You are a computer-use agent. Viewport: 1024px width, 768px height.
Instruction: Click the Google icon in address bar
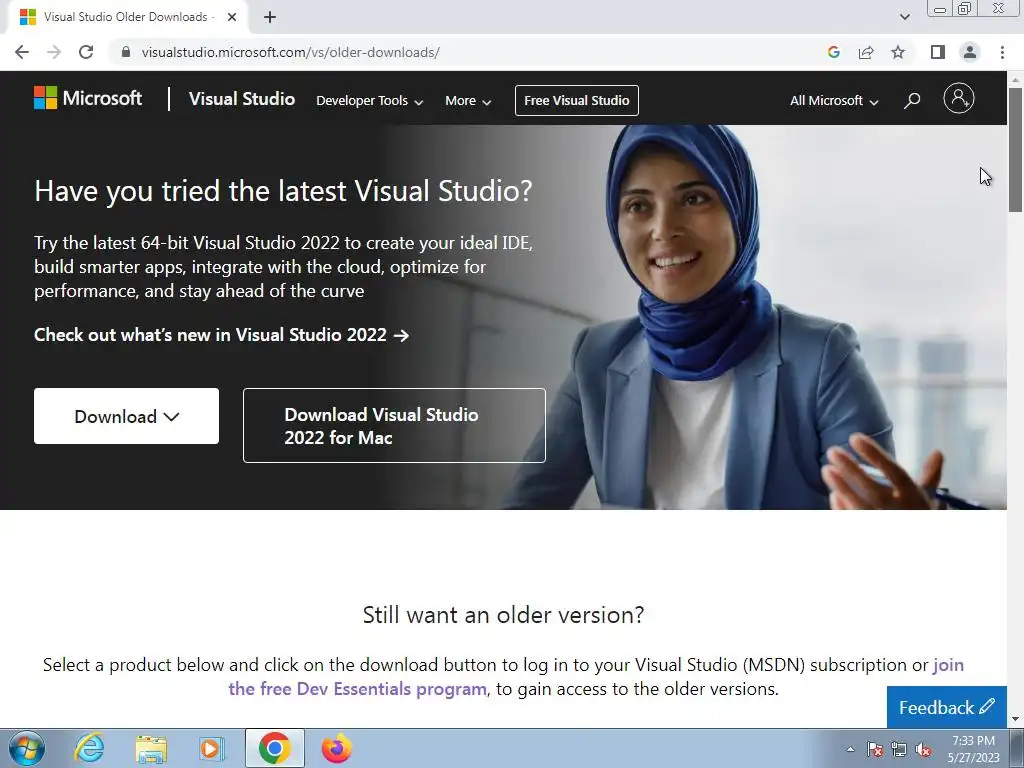833,52
